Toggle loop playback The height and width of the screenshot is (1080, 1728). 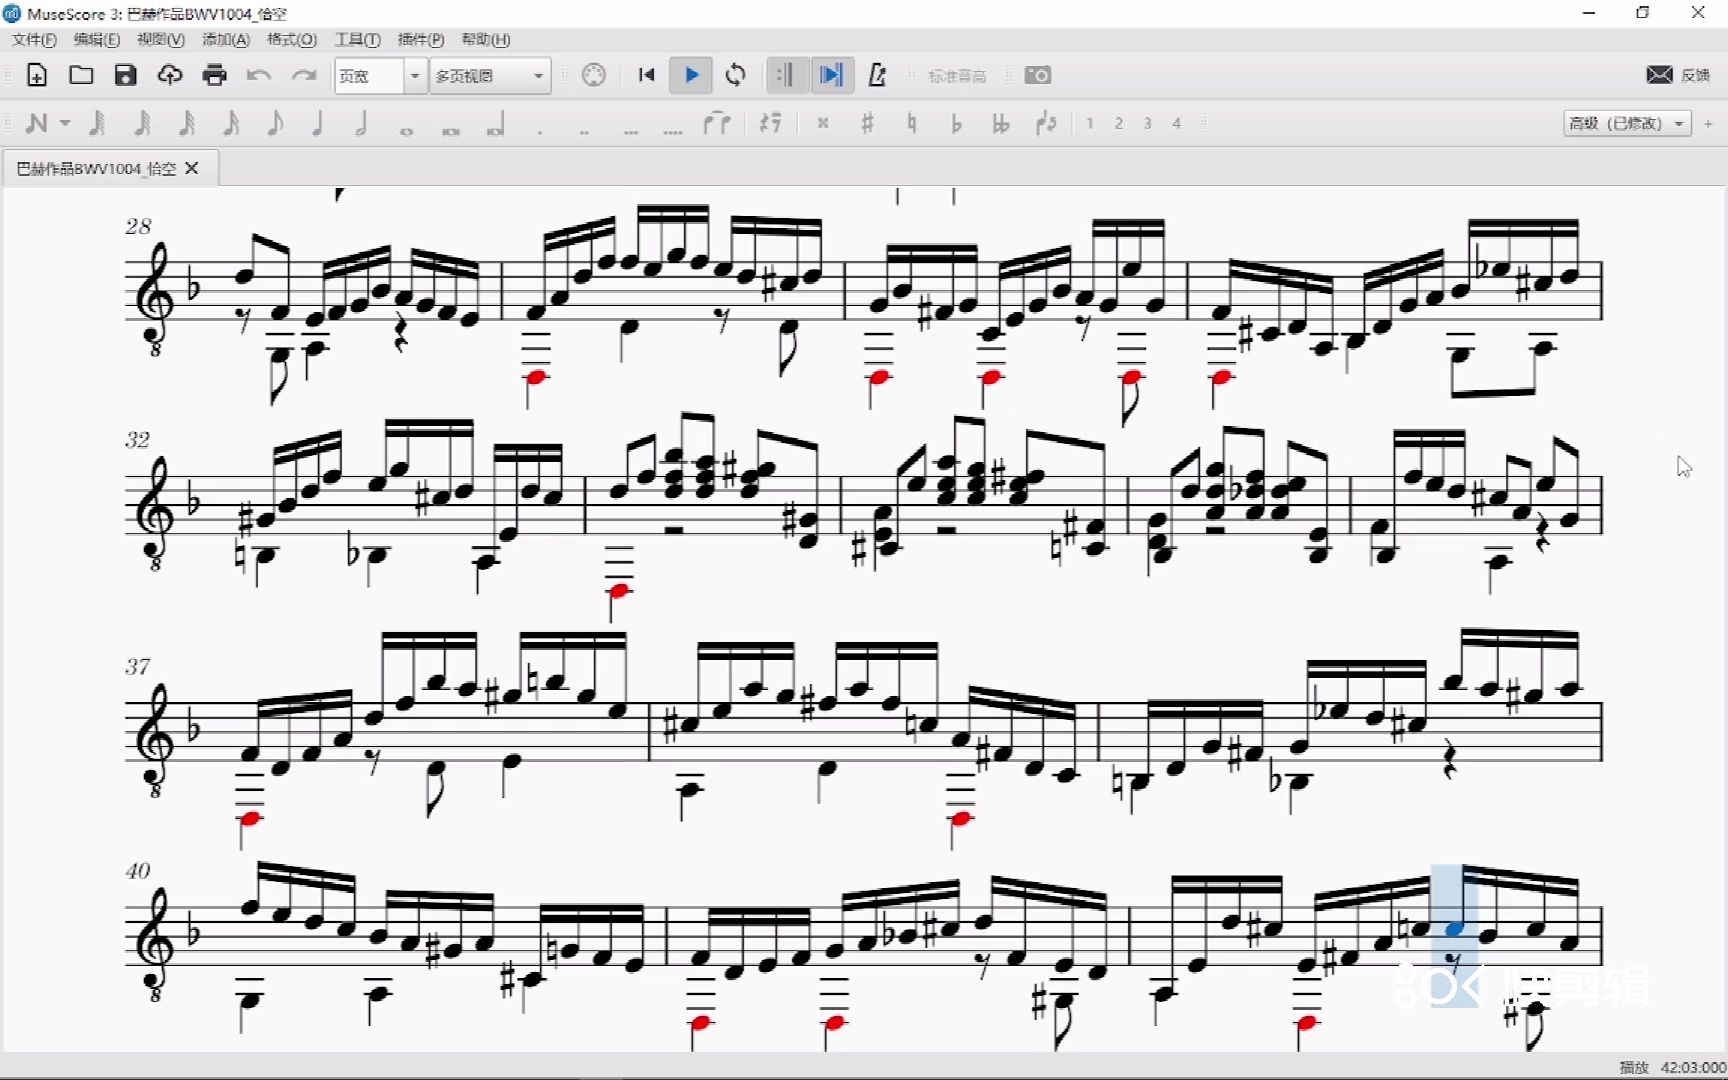click(736, 75)
